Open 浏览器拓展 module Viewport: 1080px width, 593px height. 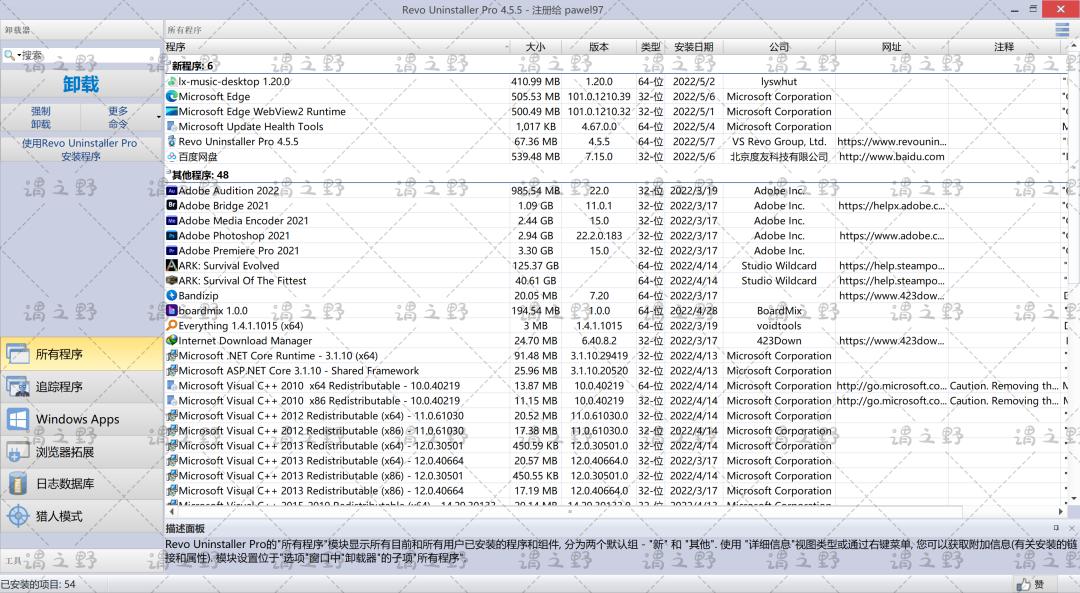pos(81,451)
